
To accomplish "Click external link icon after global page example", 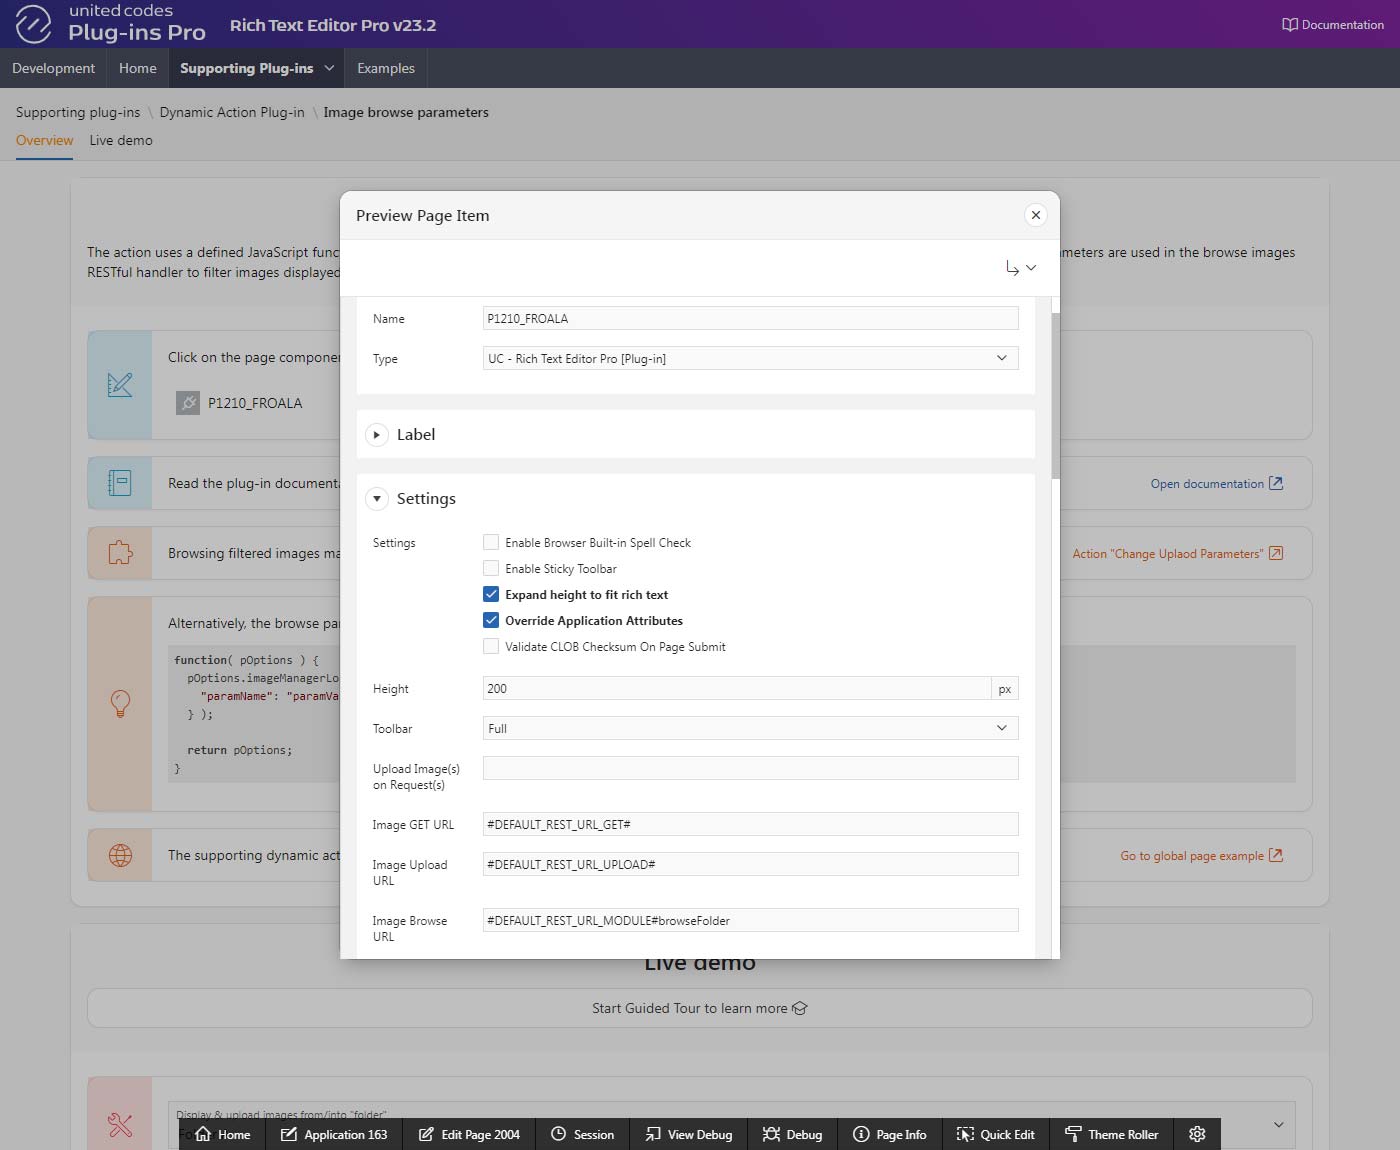I will 1276,855.
